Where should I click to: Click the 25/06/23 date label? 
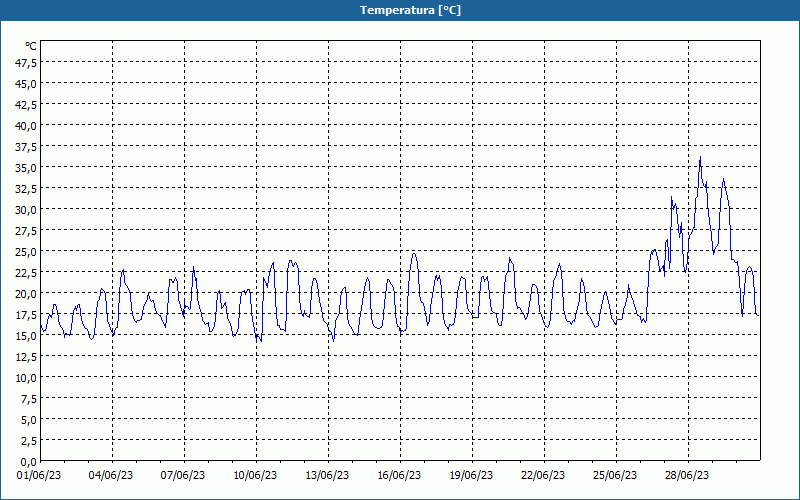[615, 476]
